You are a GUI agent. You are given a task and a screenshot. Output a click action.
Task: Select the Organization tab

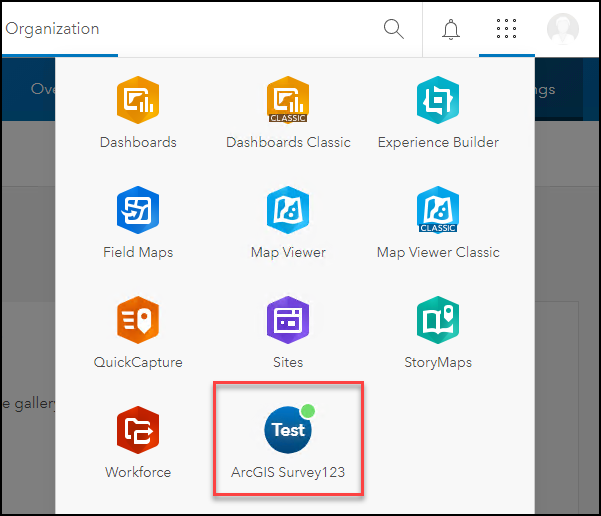pyautogui.click(x=53, y=29)
